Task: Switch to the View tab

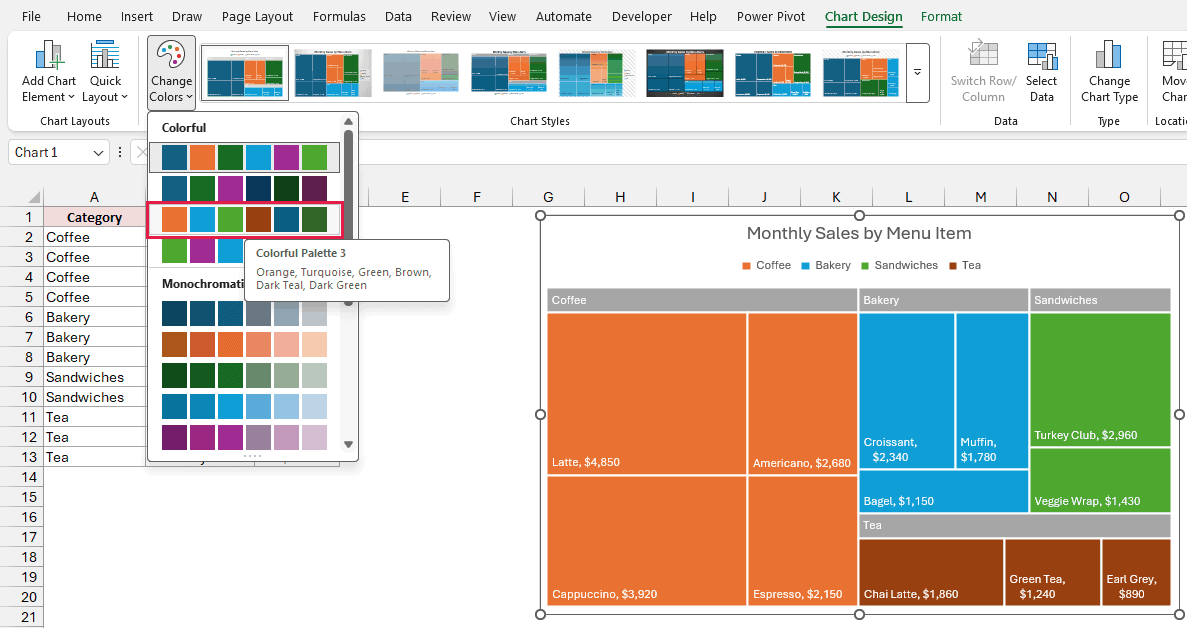Action: 502,16
